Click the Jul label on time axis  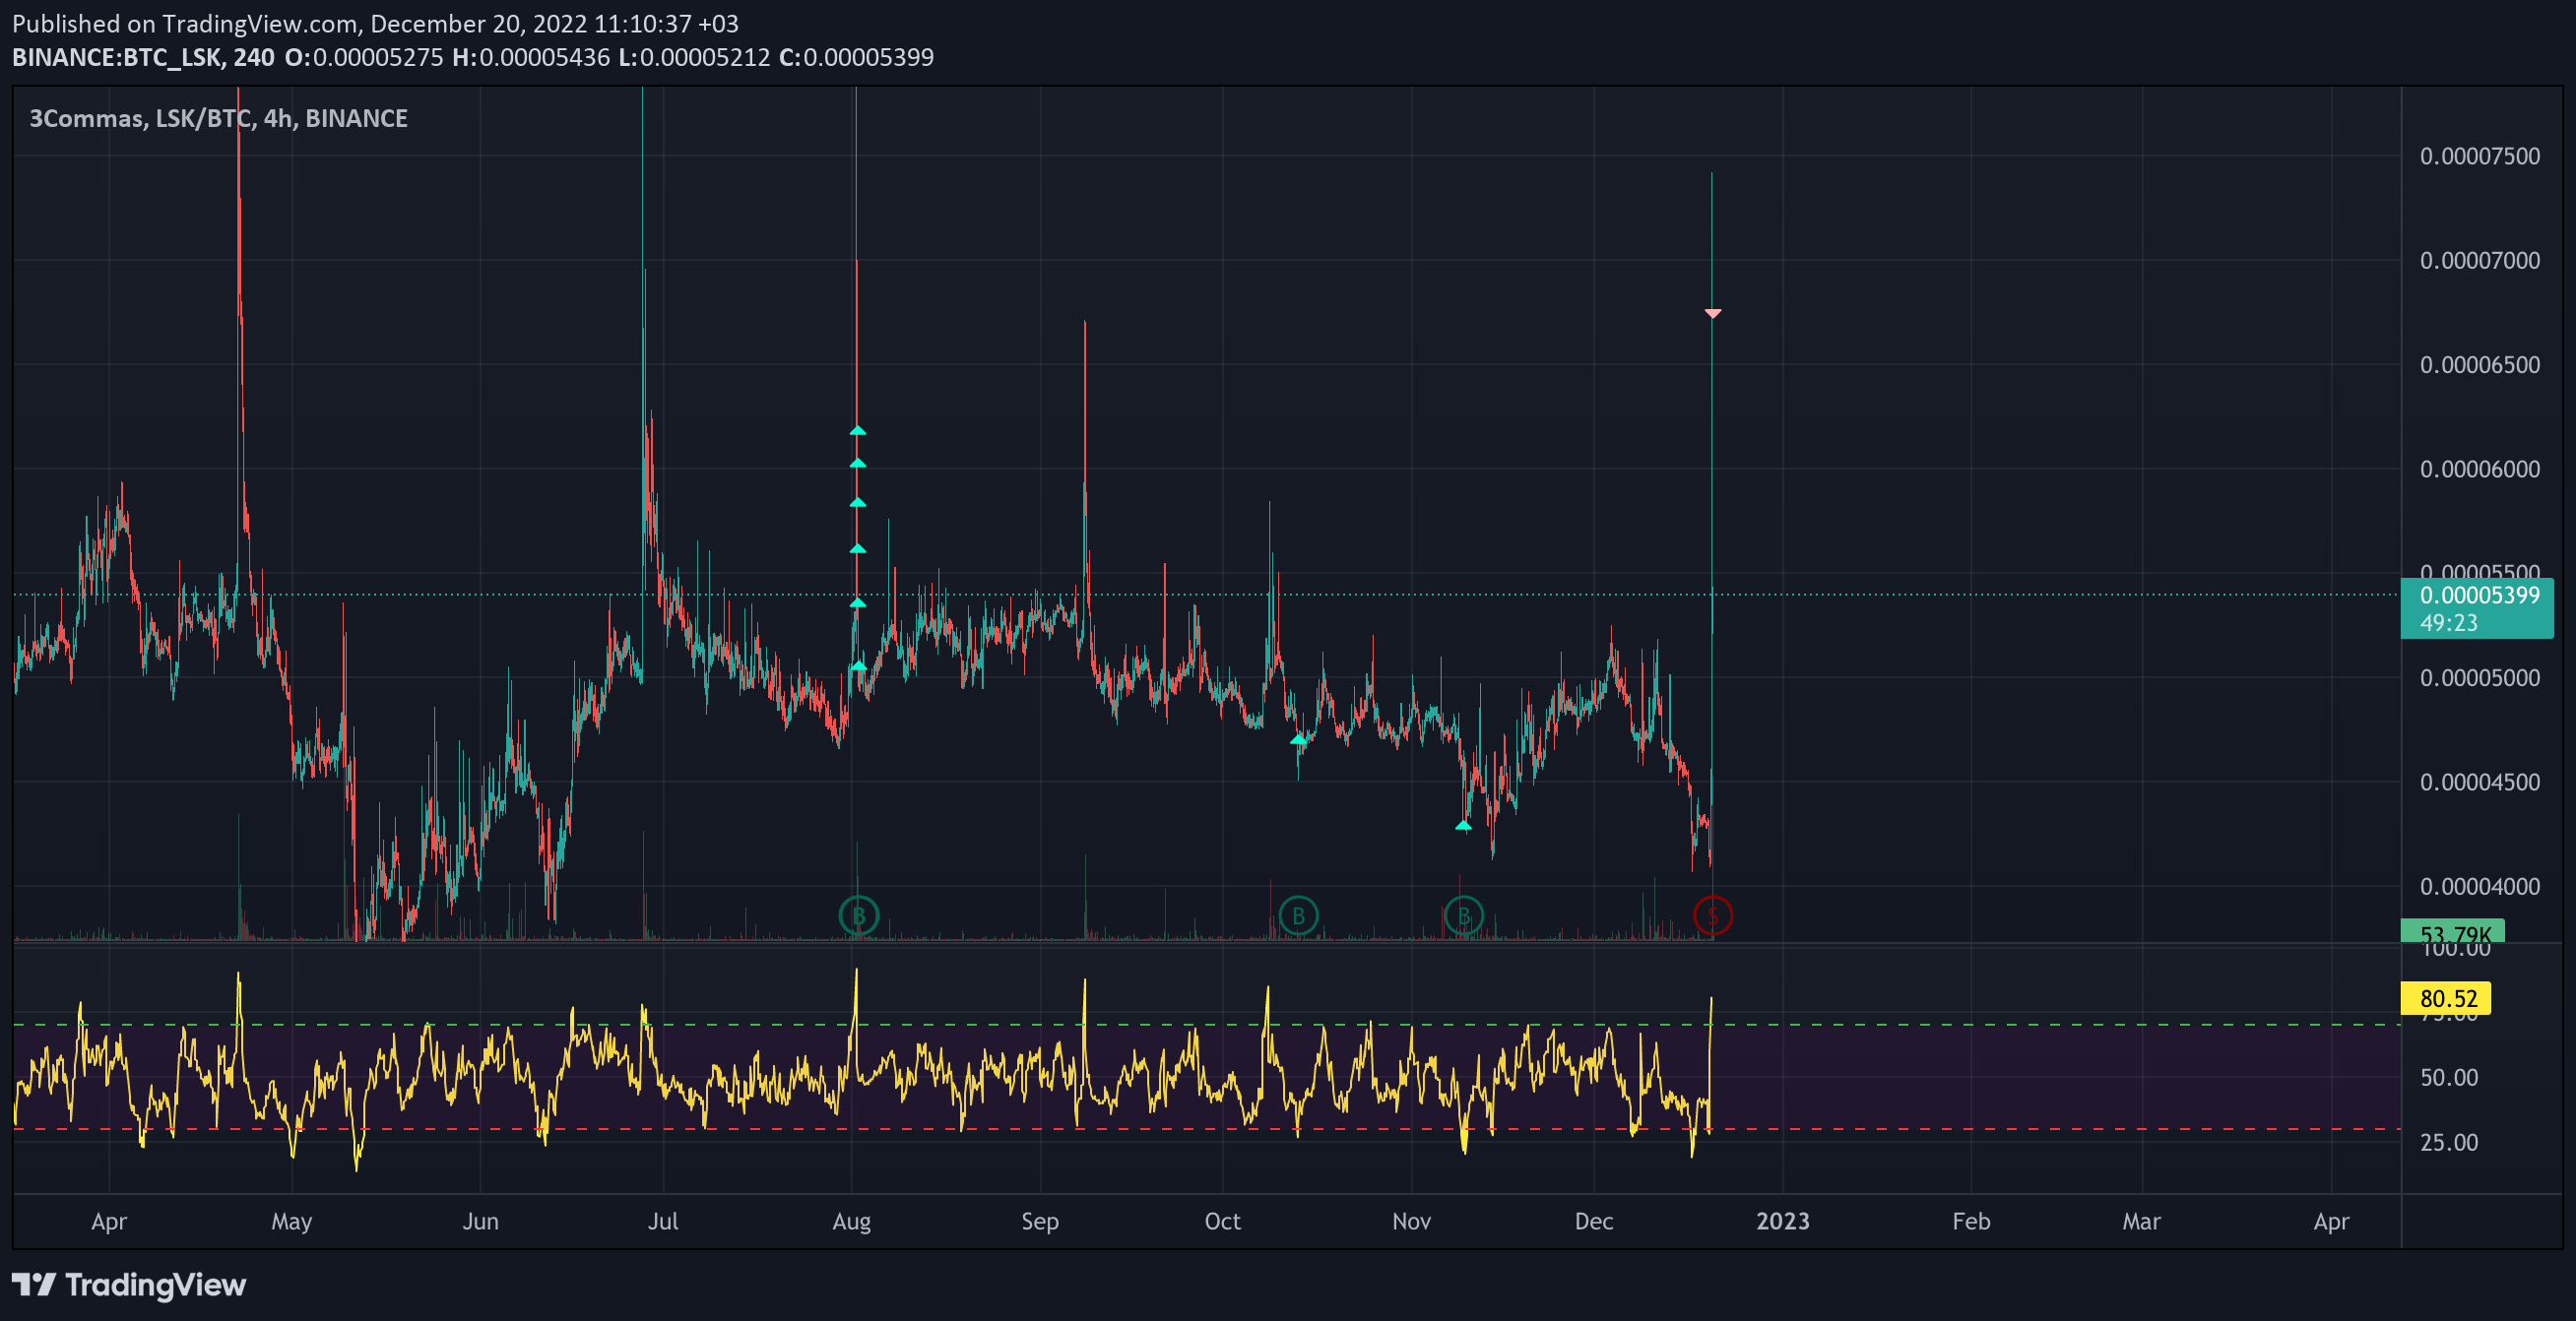[663, 1221]
